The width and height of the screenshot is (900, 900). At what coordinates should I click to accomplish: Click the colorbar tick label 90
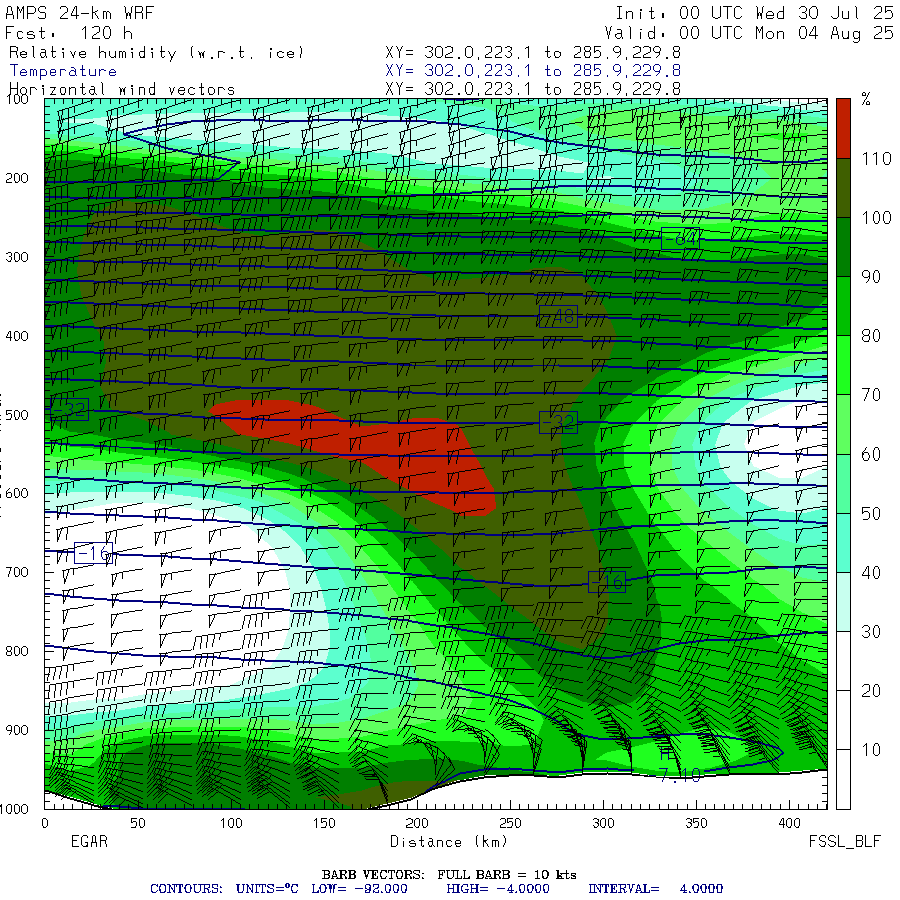(x=871, y=277)
